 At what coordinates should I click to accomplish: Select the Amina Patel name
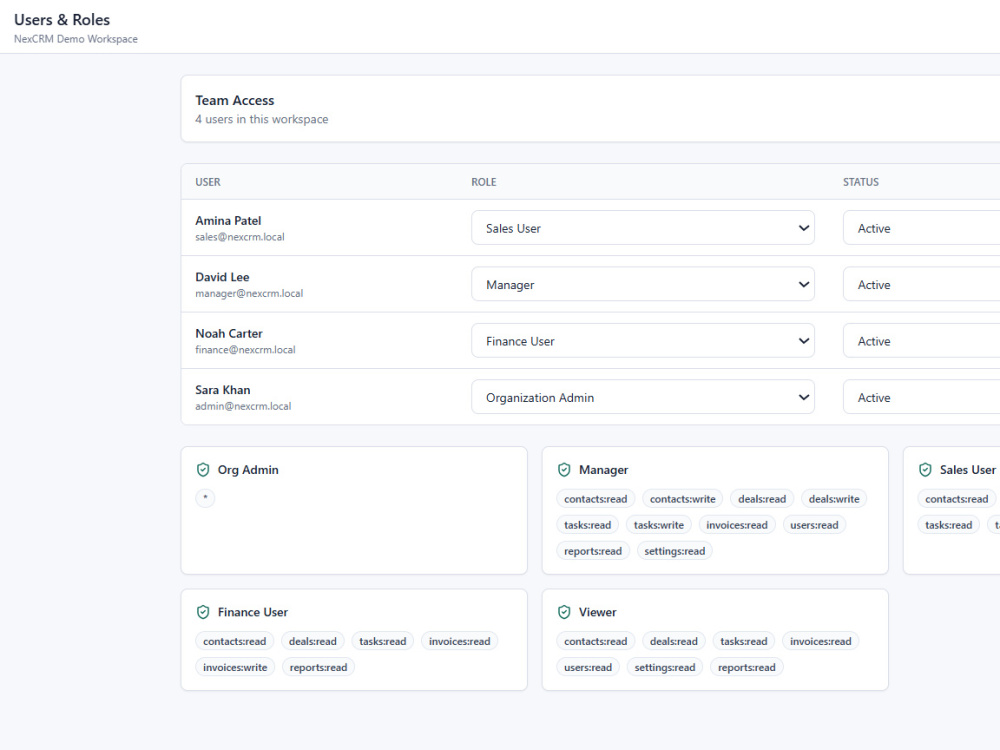pyautogui.click(x=228, y=221)
